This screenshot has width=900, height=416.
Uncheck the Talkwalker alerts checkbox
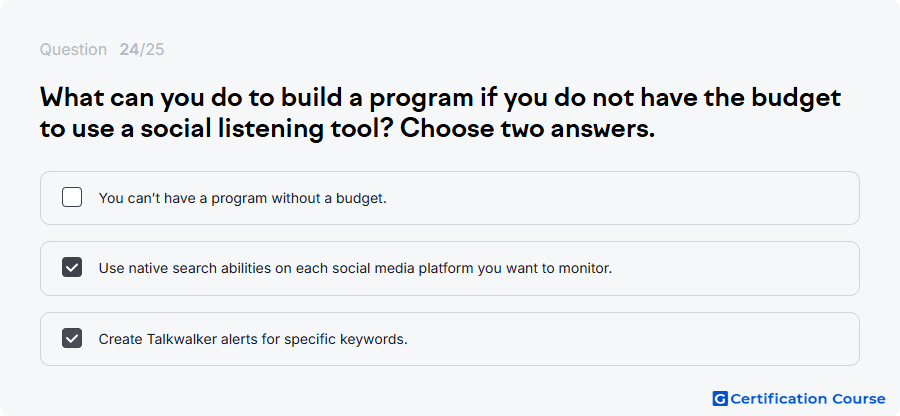[x=72, y=339]
